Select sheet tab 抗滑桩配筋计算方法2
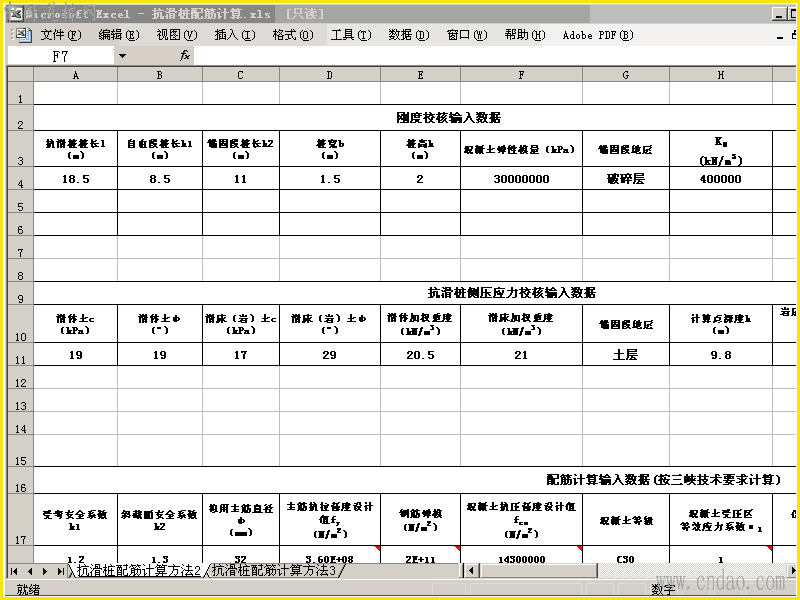The image size is (800, 600). tap(139, 570)
